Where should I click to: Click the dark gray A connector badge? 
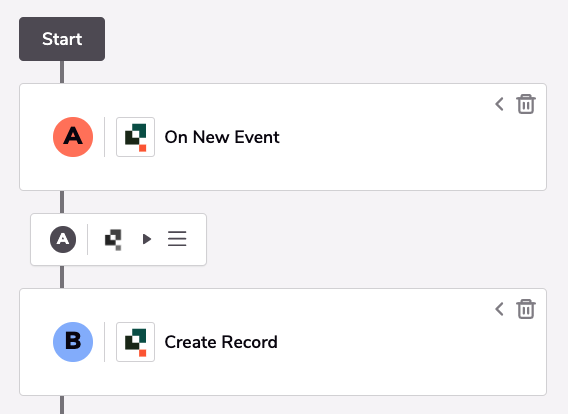[x=63, y=239]
